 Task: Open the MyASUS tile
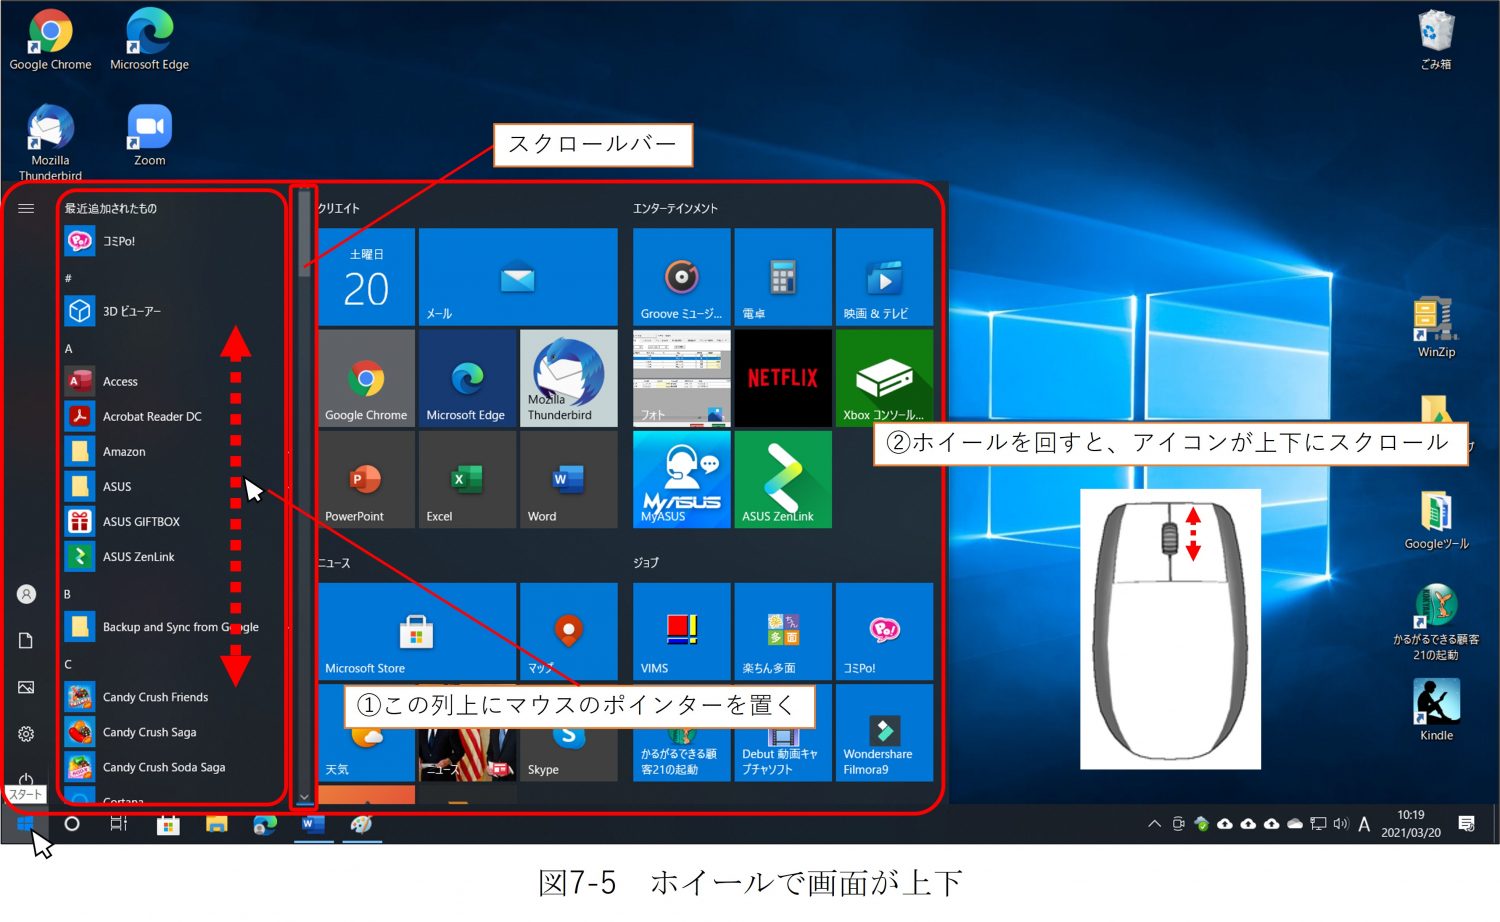click(x=681, y=479)
